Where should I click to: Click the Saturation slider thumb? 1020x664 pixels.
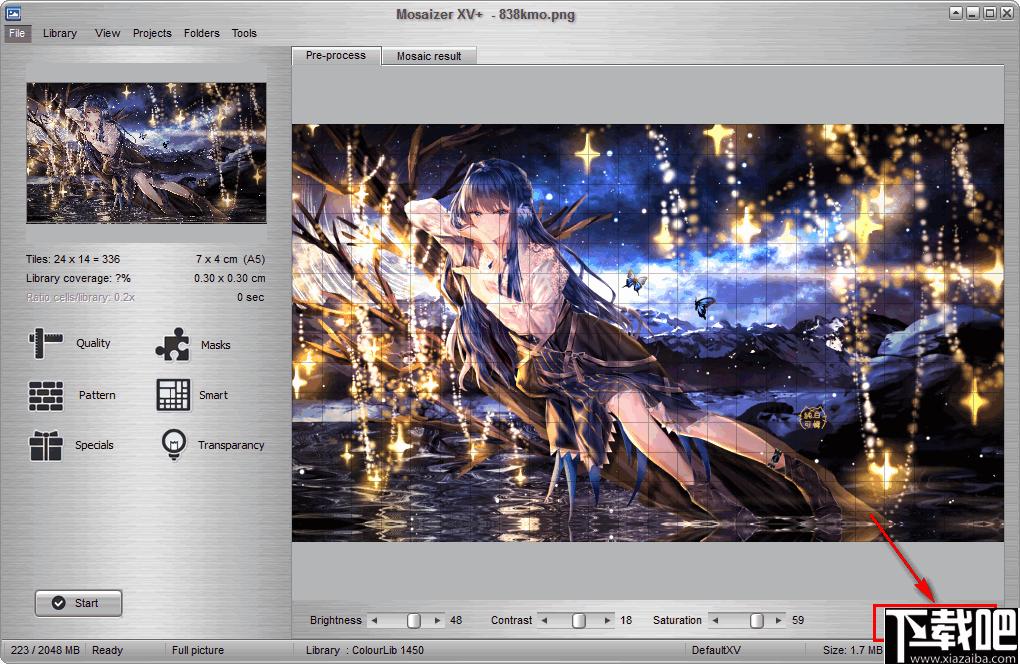(x=757, y=620)
